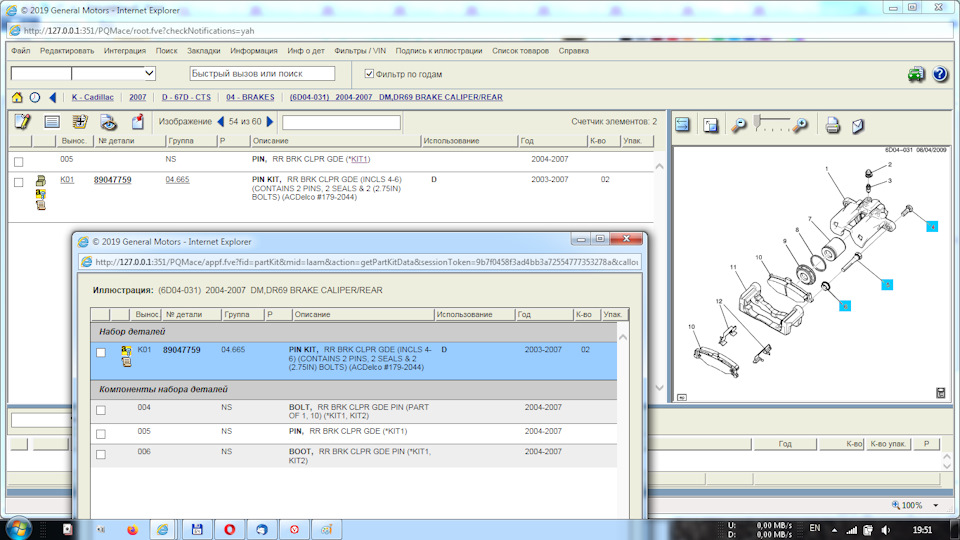Image resolution: width=960 pixels, height=540 pixels.
Task: Show hidden tray icons arrow
Action: (x=834, y=530)
